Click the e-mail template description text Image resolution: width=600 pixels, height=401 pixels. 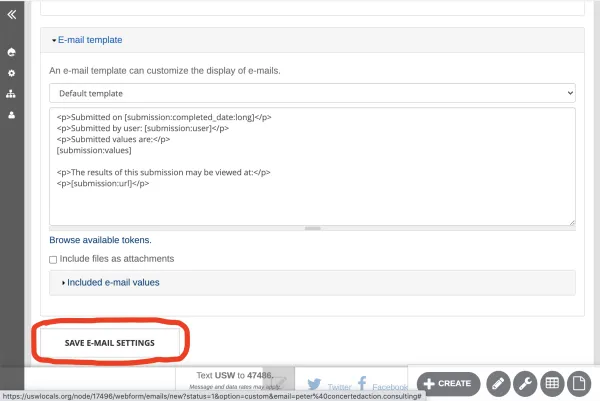[x=165, y=71]
